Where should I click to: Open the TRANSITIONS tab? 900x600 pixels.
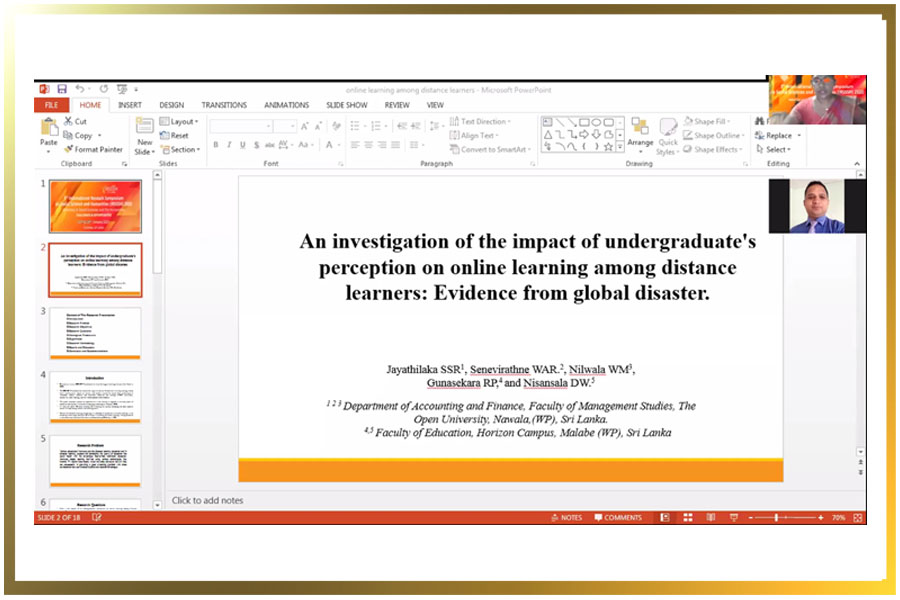point(224,105)
